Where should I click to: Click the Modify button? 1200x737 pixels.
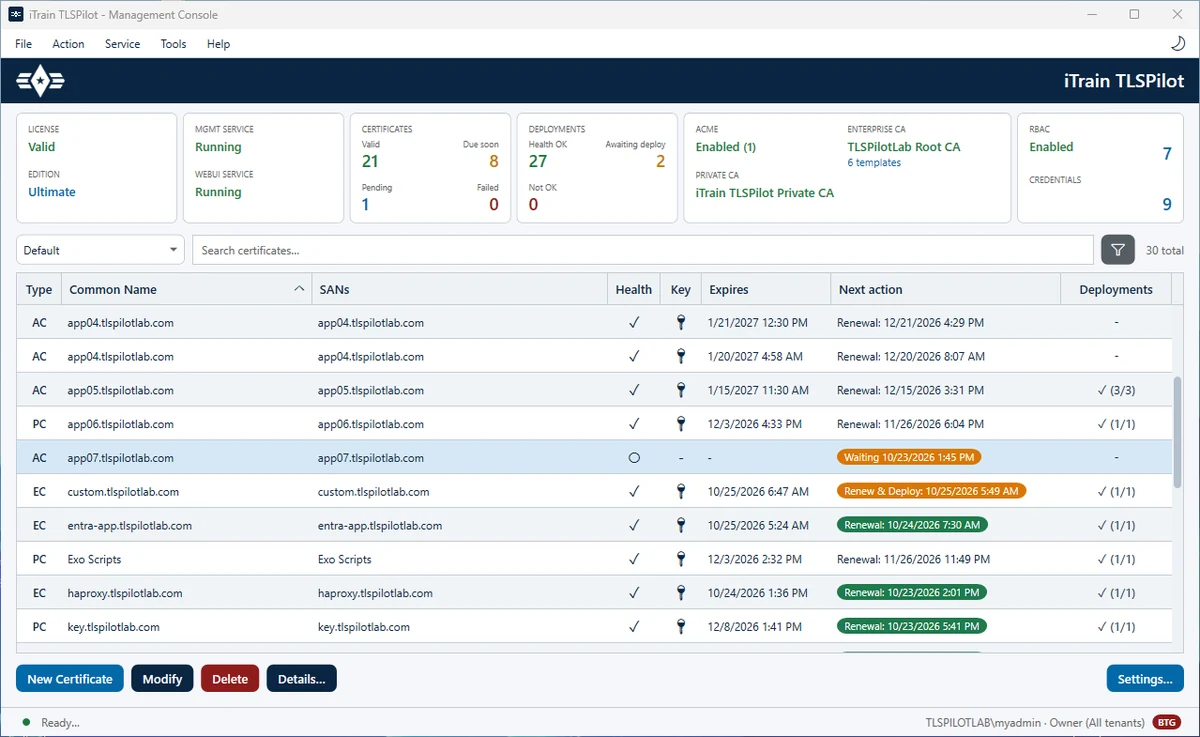point(162,678)
